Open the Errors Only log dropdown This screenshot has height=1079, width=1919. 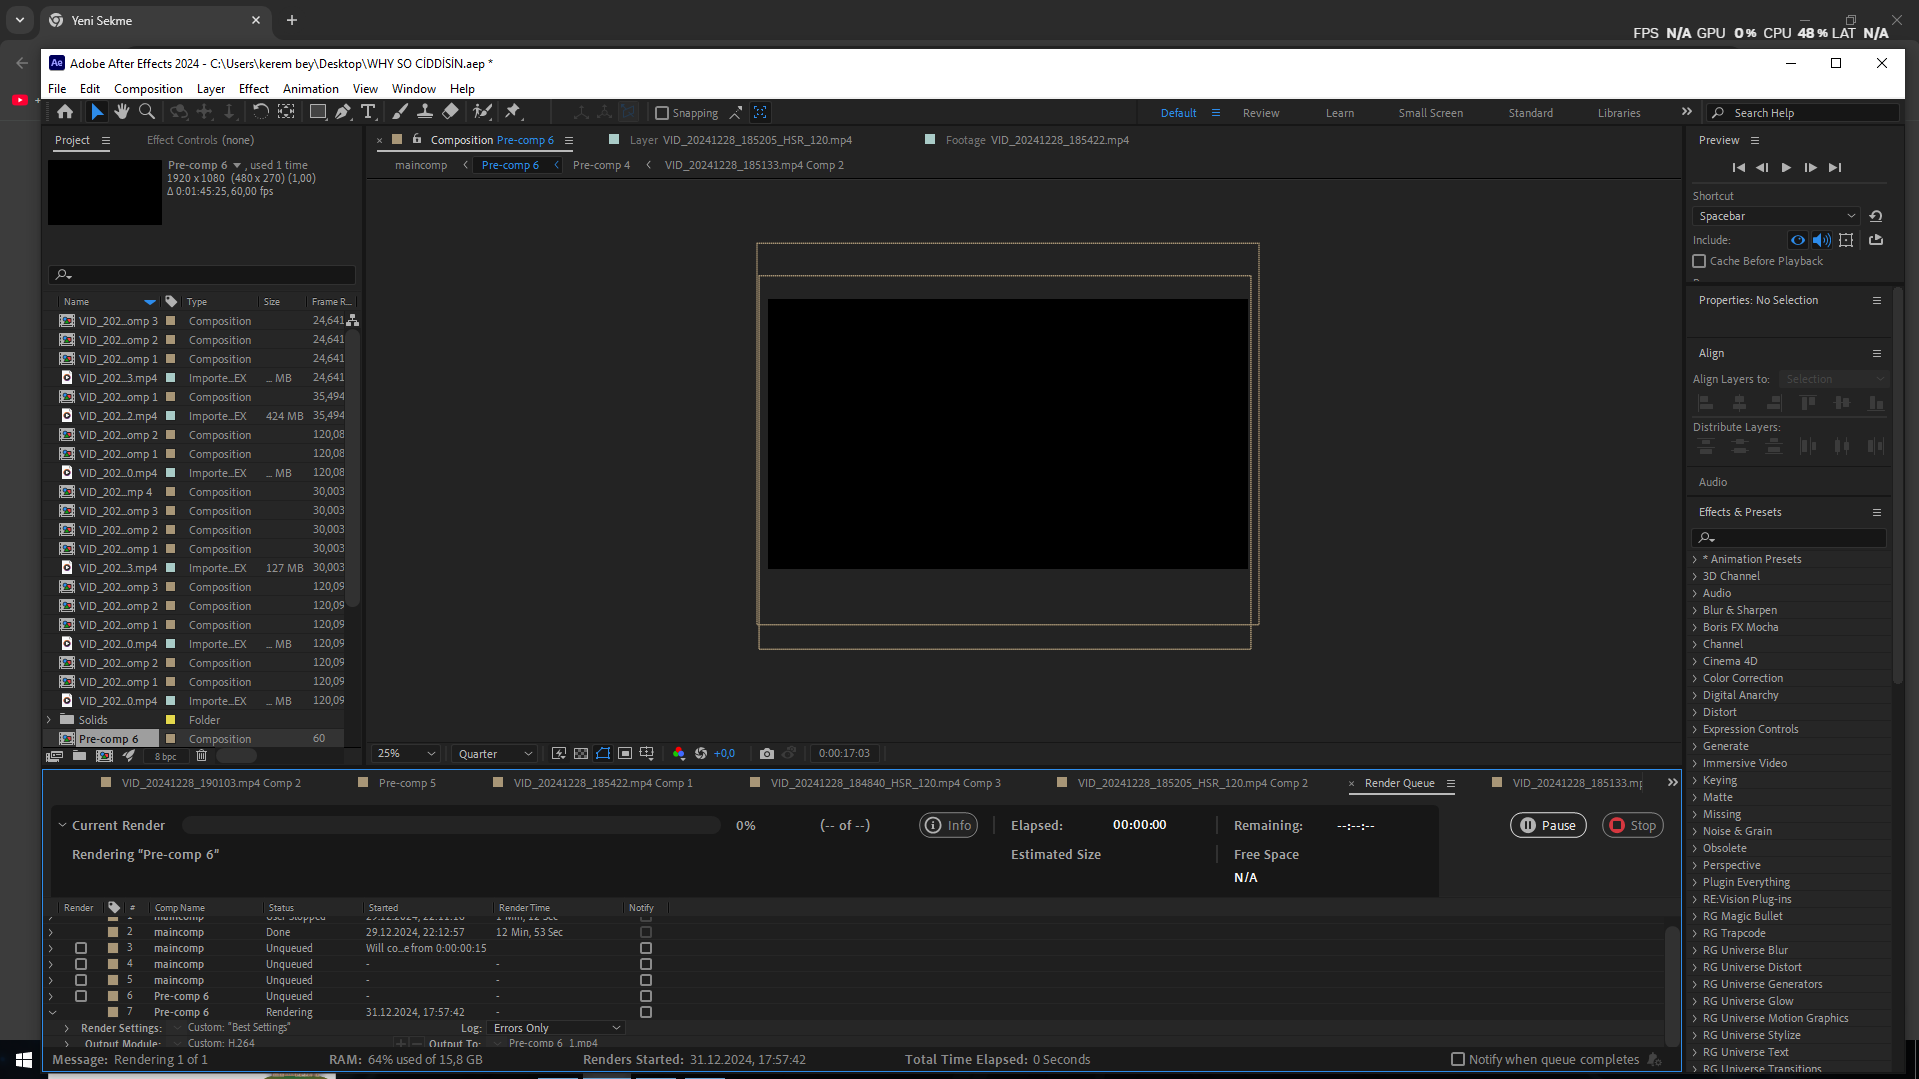pyautogui.click(x=556, y=1028)
